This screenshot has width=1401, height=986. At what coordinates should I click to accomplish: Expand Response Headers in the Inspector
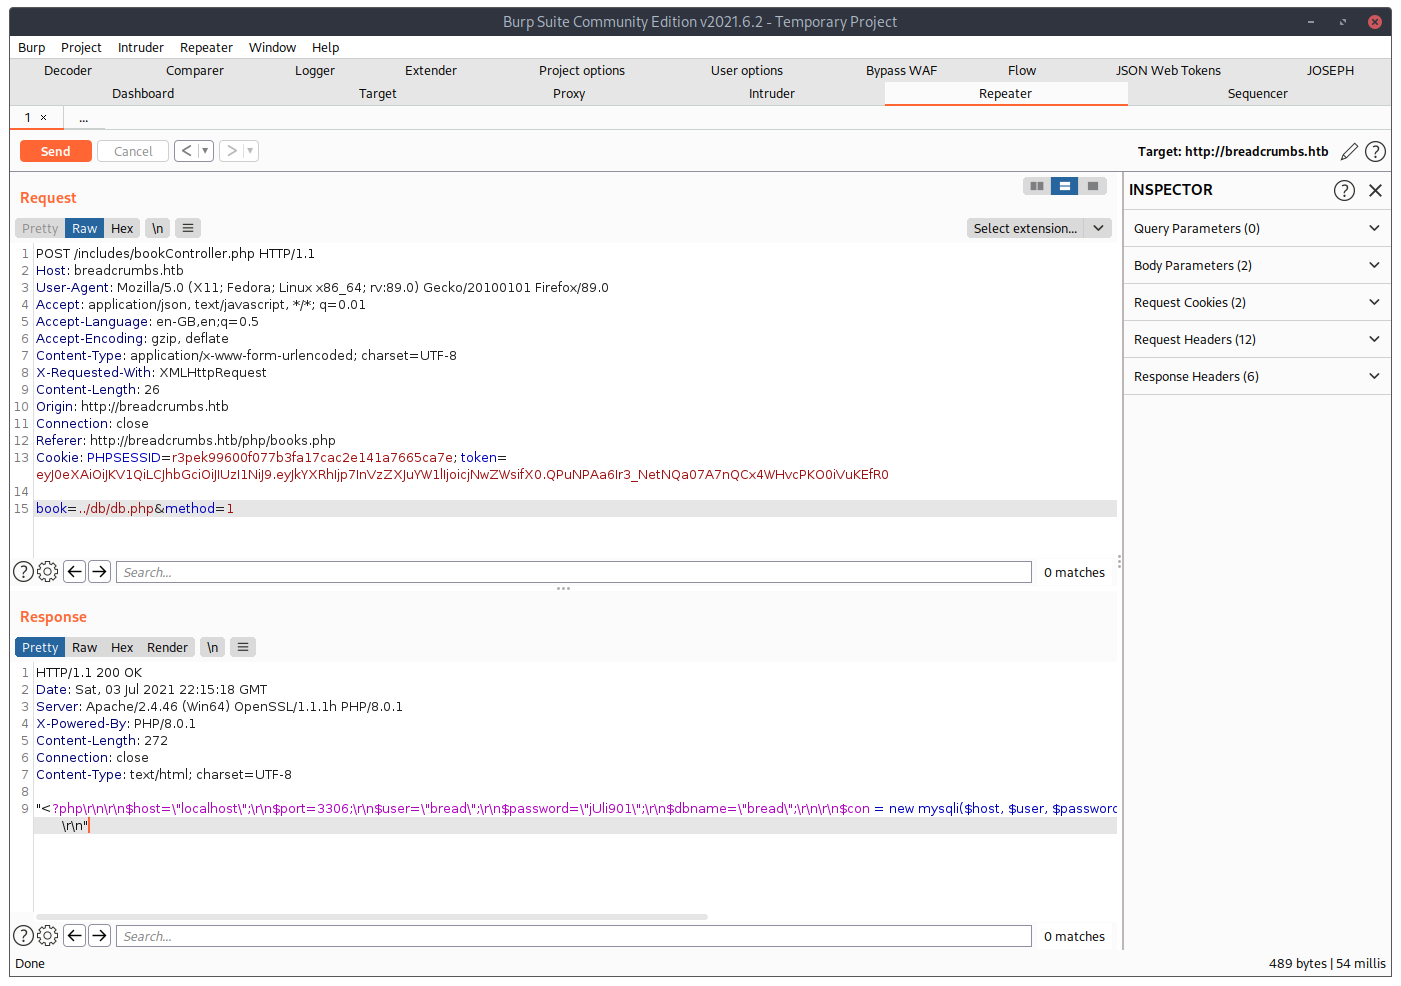1256,375
